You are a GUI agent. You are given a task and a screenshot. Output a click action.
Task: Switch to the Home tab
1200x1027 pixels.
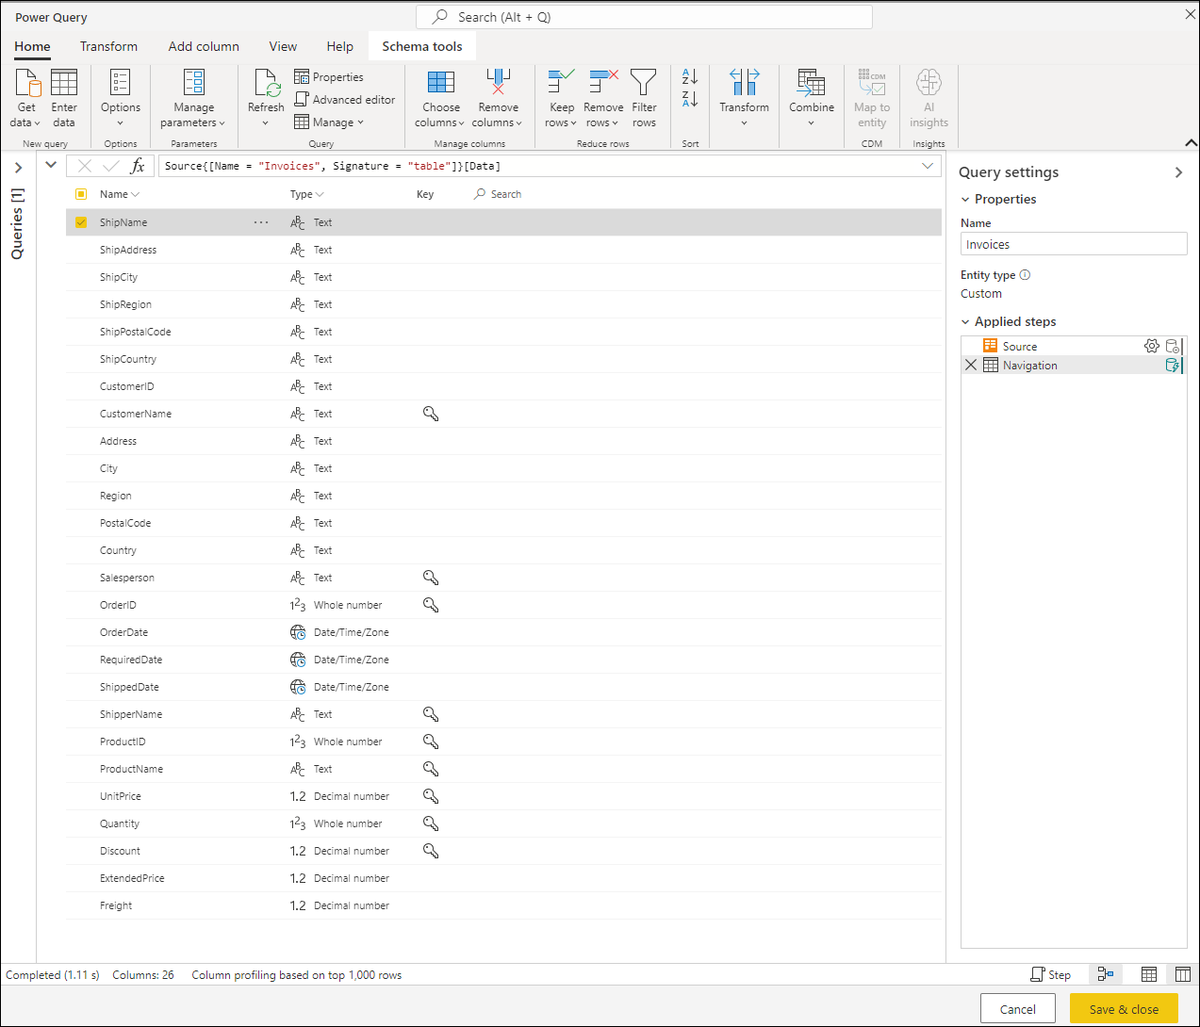tap(33, 46)
